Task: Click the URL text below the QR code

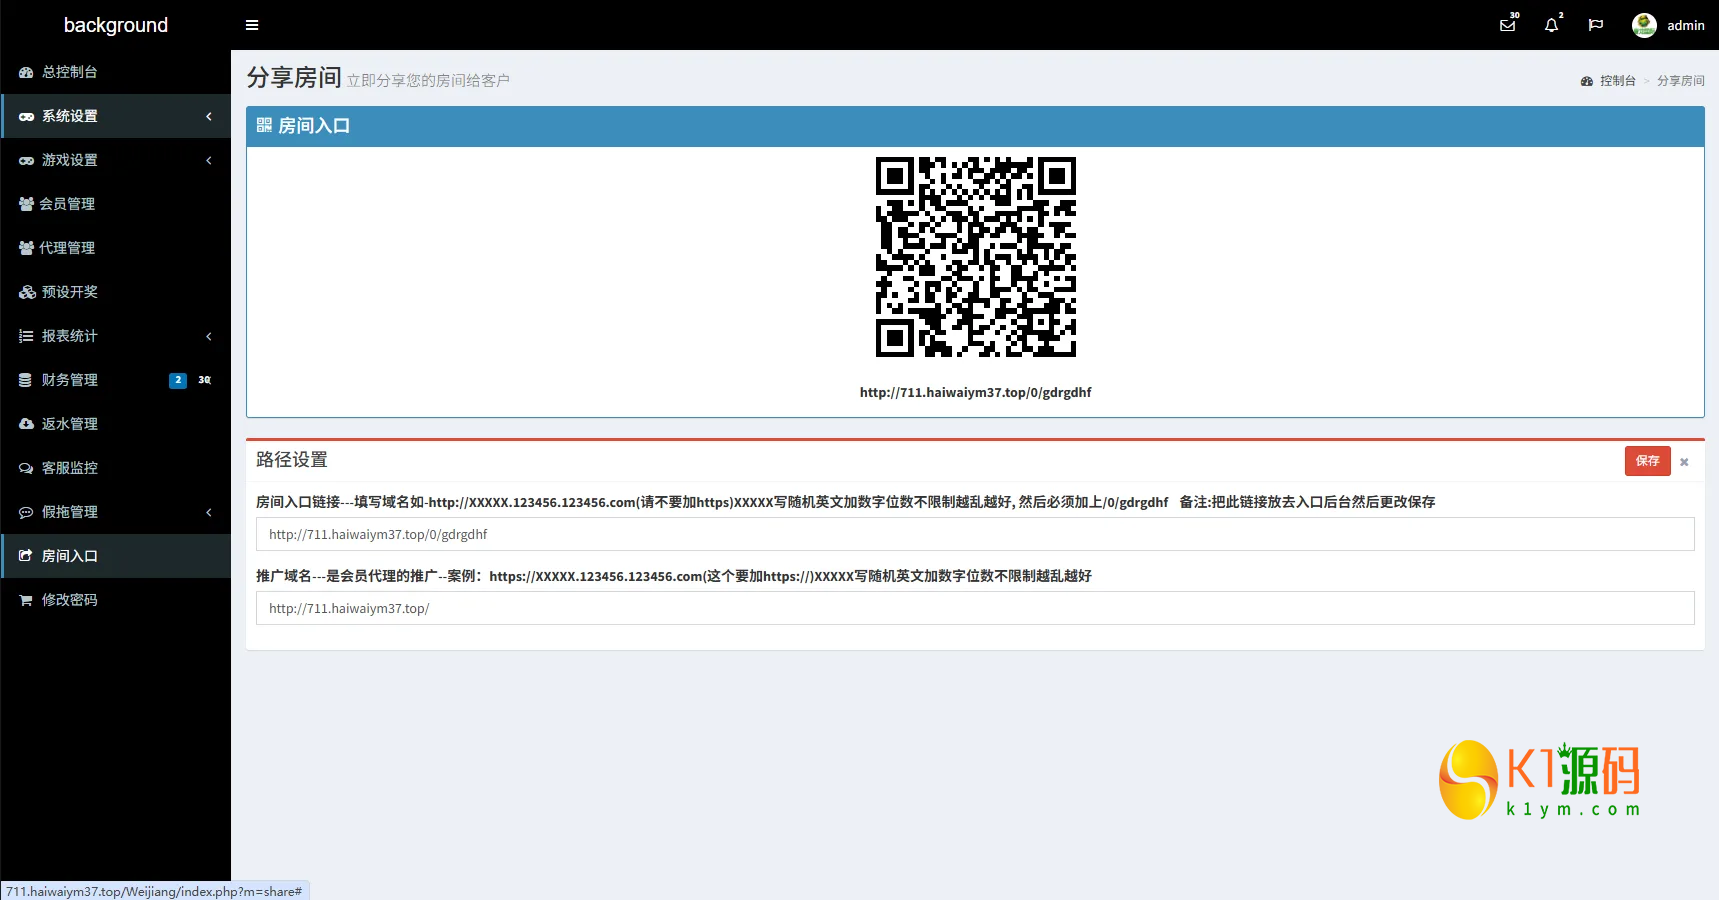Action: click(x=976, y=392)
